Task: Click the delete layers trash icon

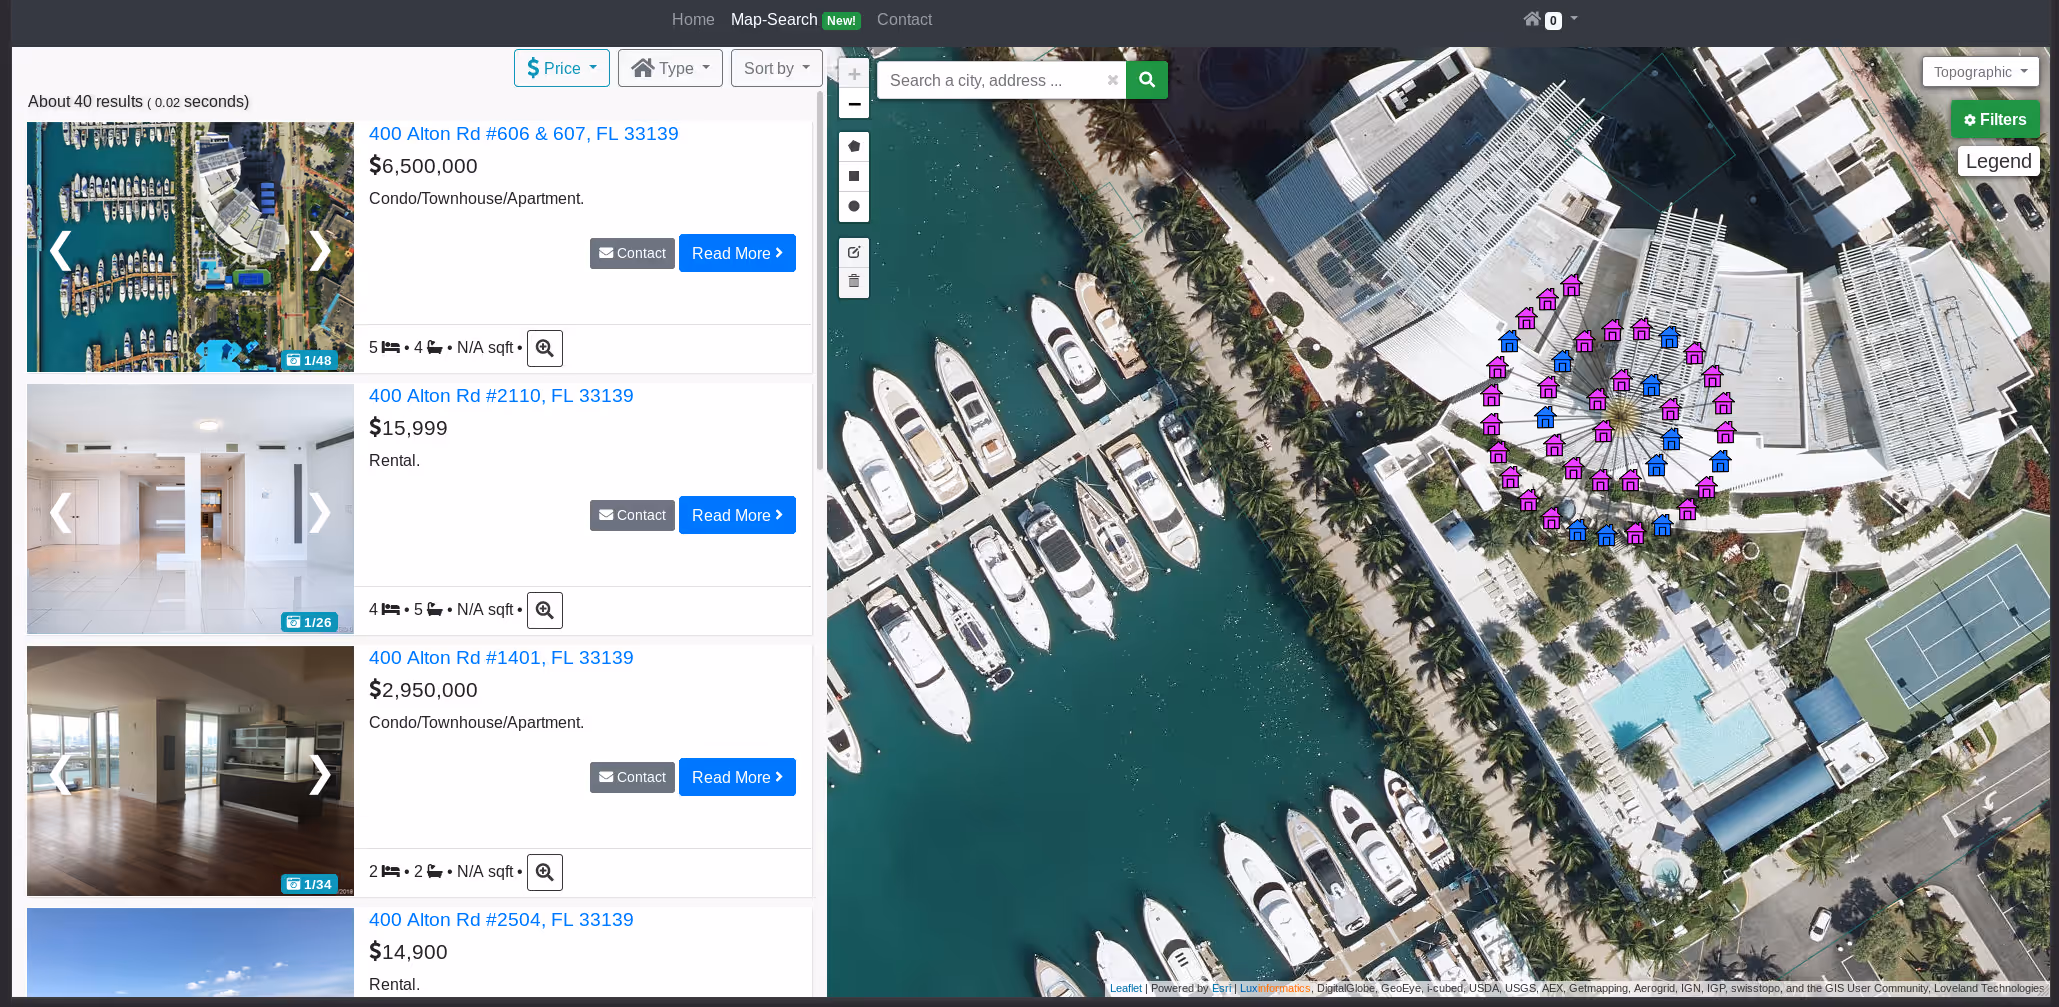Action: [x=853, y=281]
